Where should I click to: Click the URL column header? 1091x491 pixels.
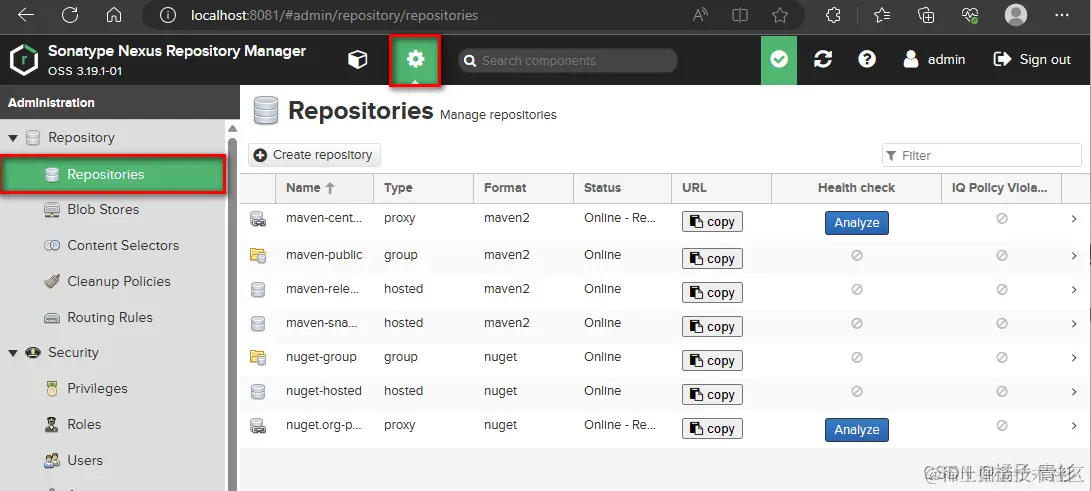click(722, 188)
